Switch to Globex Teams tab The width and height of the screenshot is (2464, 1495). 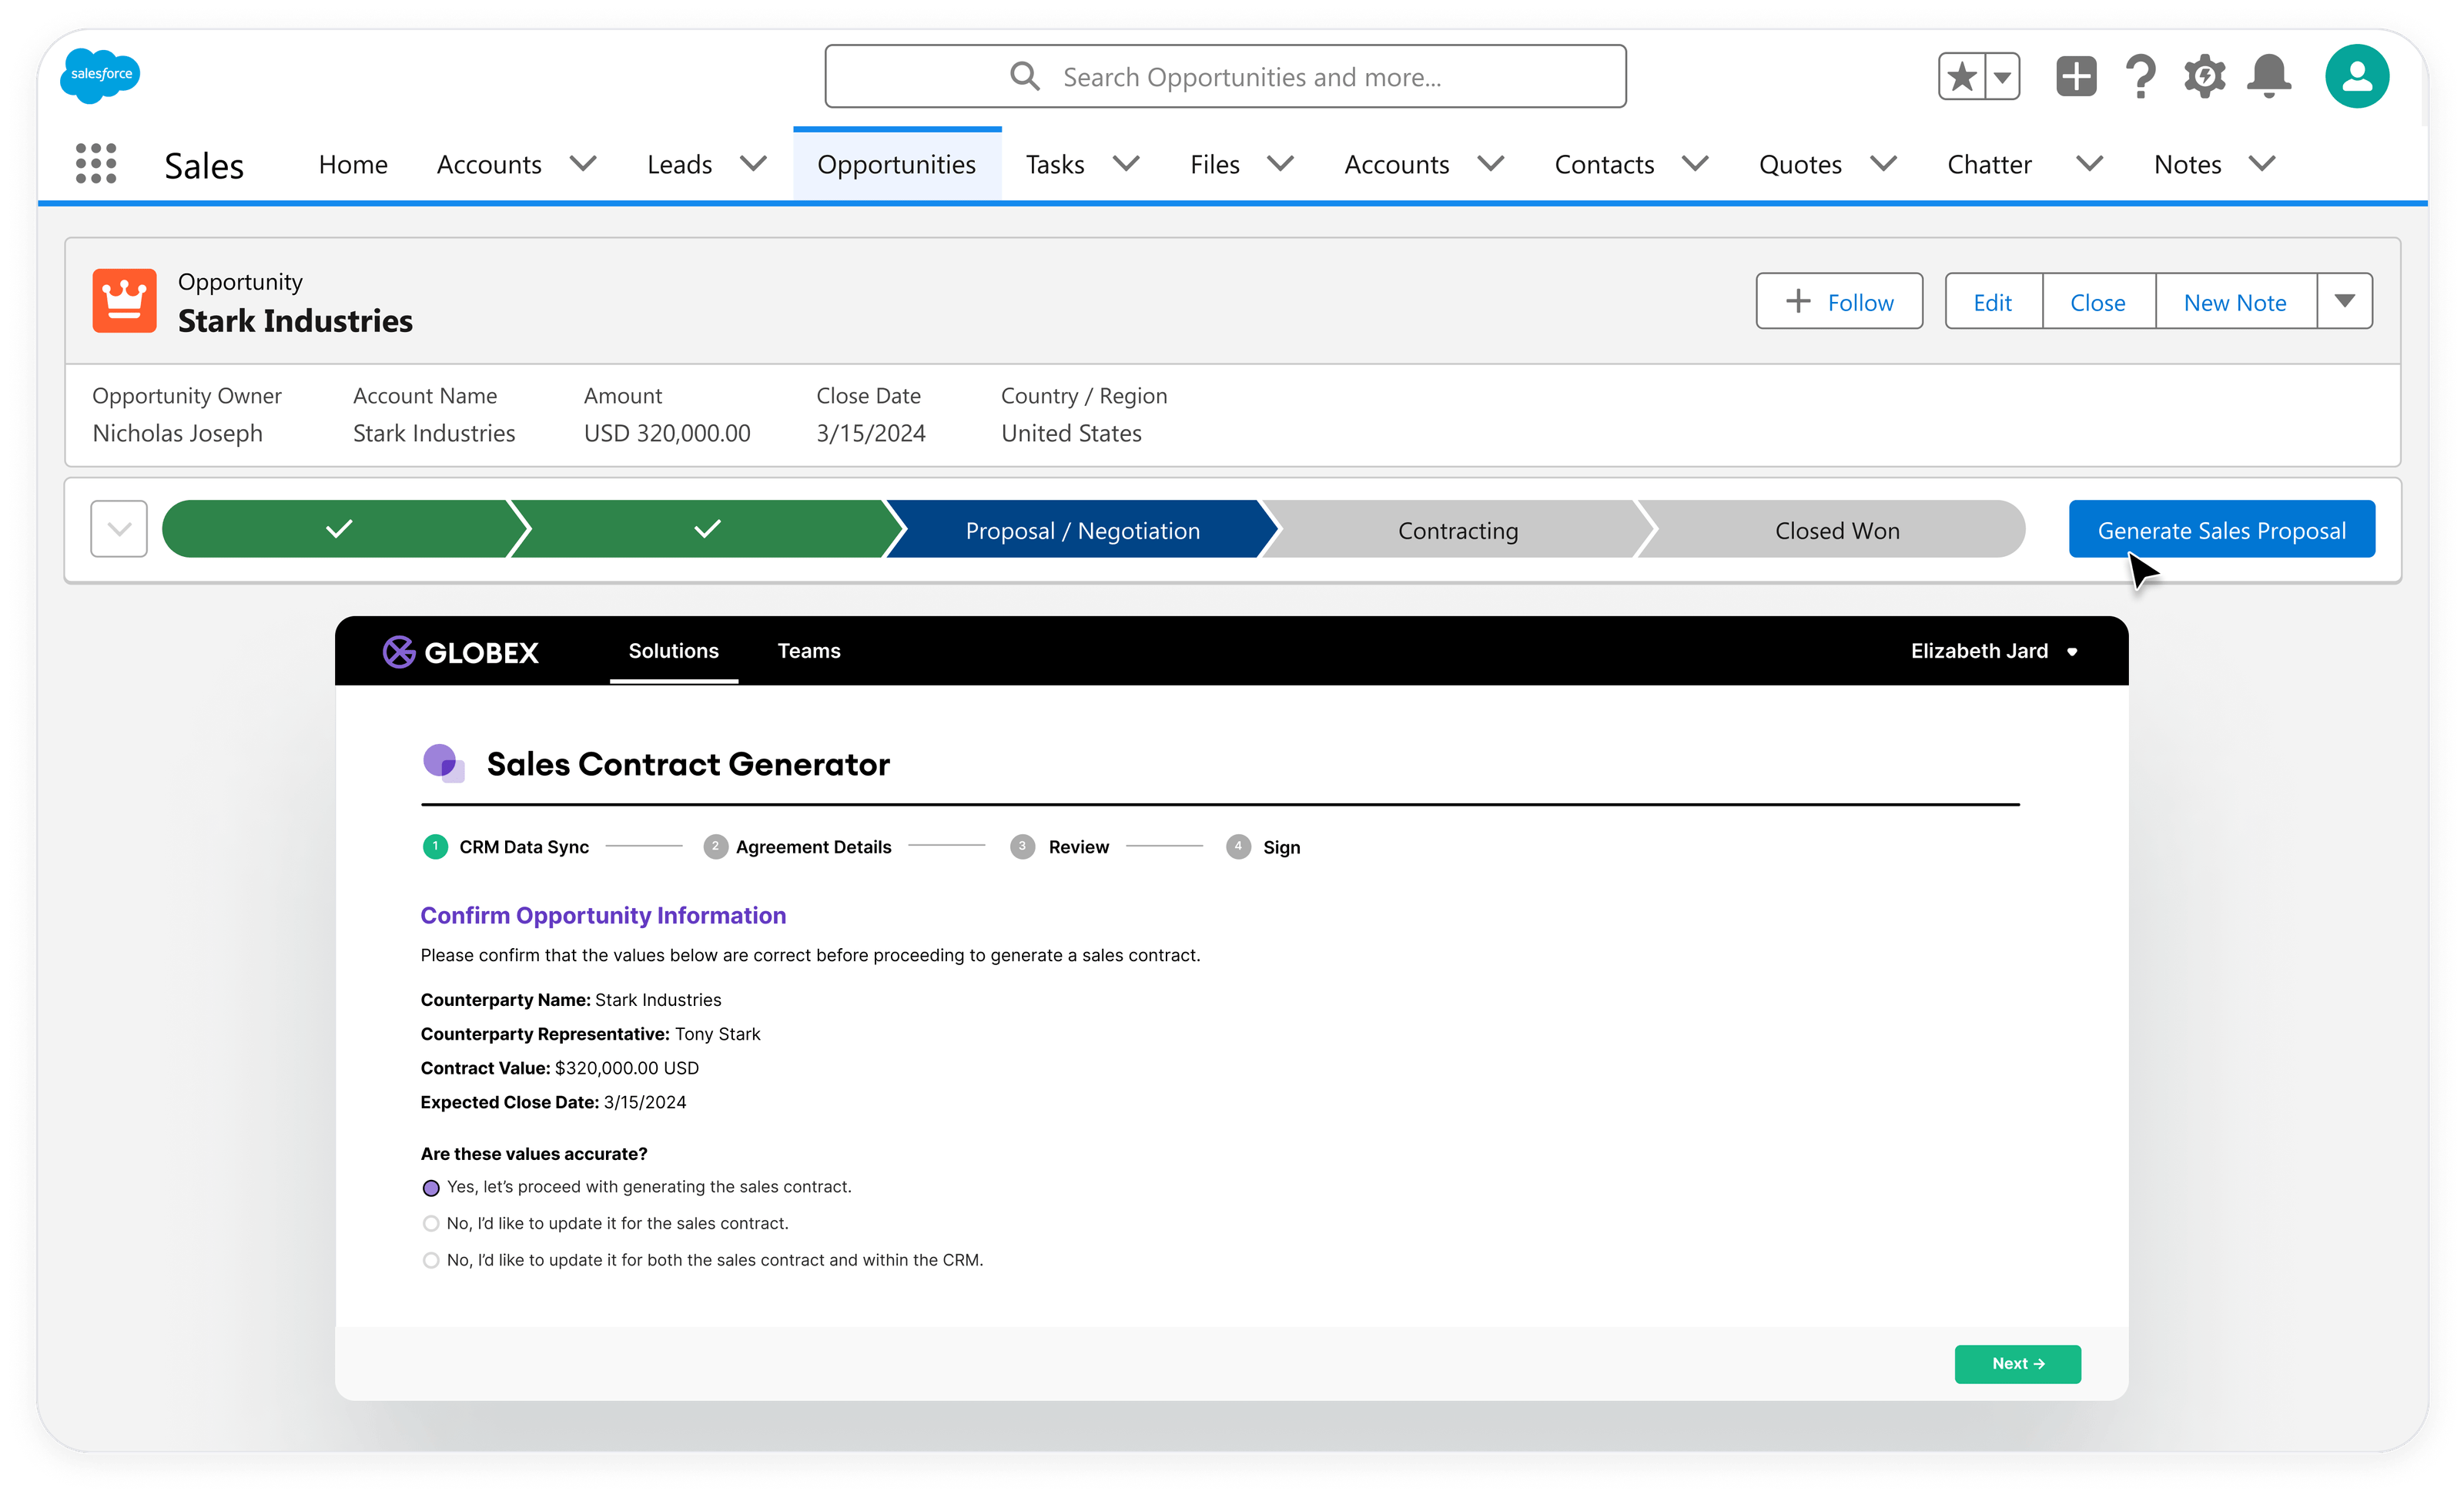(809, 651)
